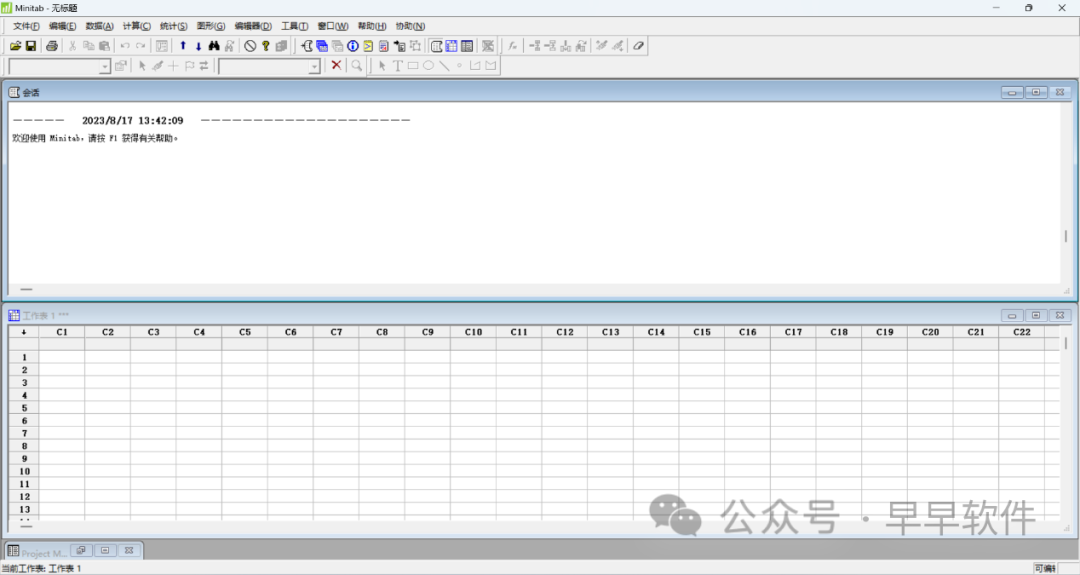
Task: Click the Find binoculars icon
Action: tap(214, 46)
